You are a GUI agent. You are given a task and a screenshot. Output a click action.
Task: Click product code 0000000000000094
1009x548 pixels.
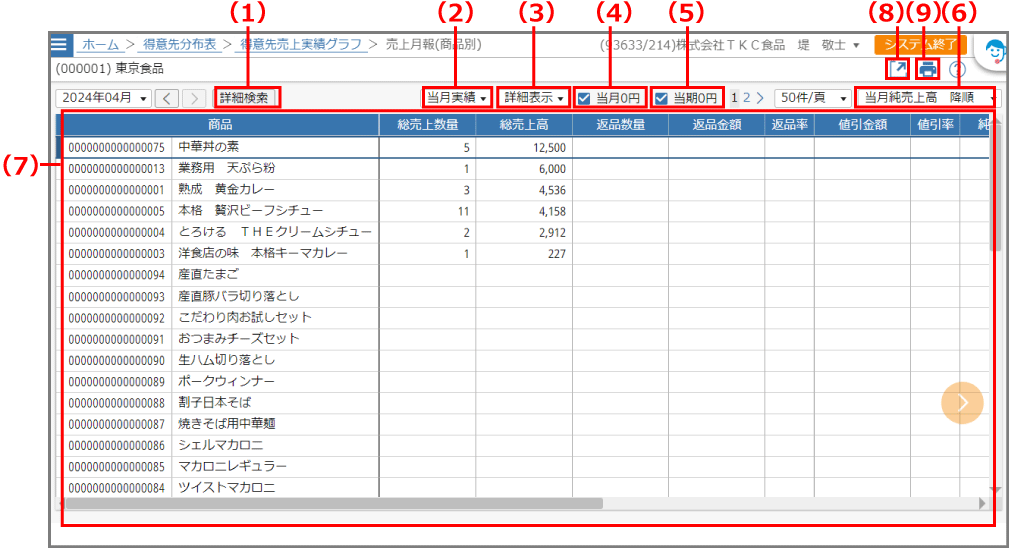pos(116,275)
